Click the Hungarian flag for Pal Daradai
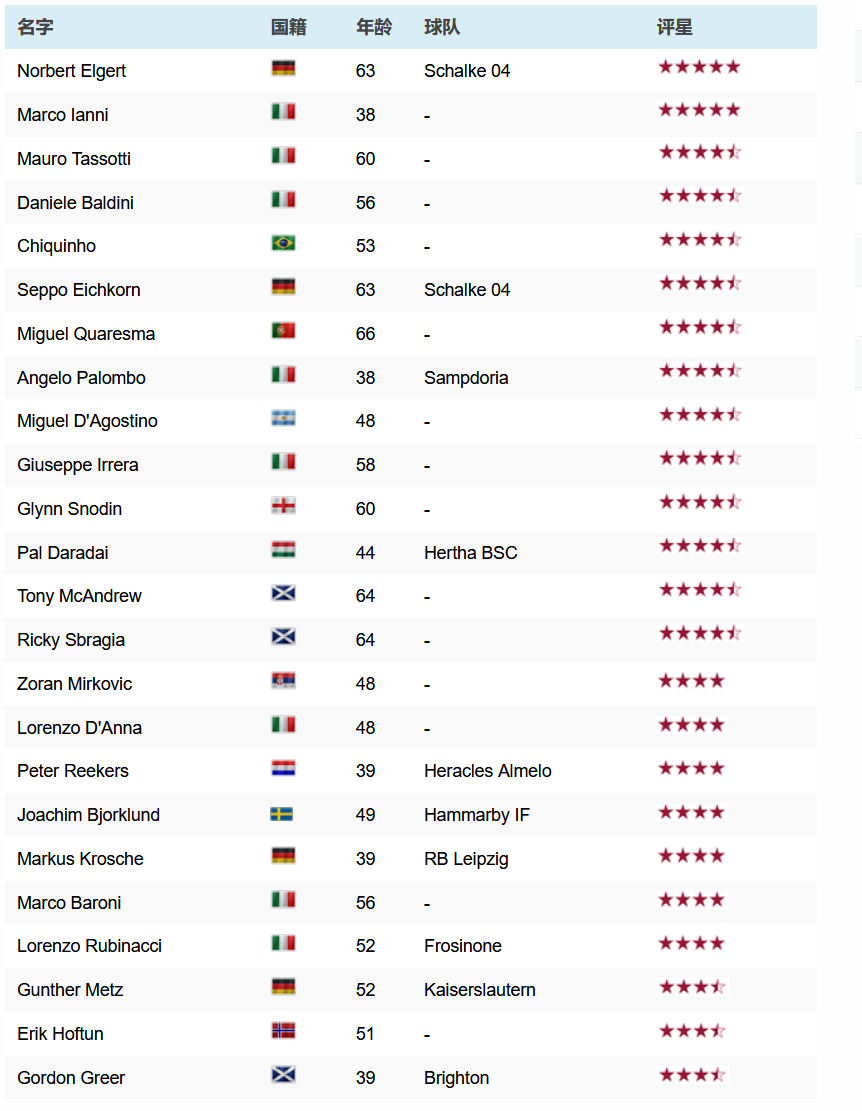Viewport: 862px width, 1111px height. click(283, 550)
